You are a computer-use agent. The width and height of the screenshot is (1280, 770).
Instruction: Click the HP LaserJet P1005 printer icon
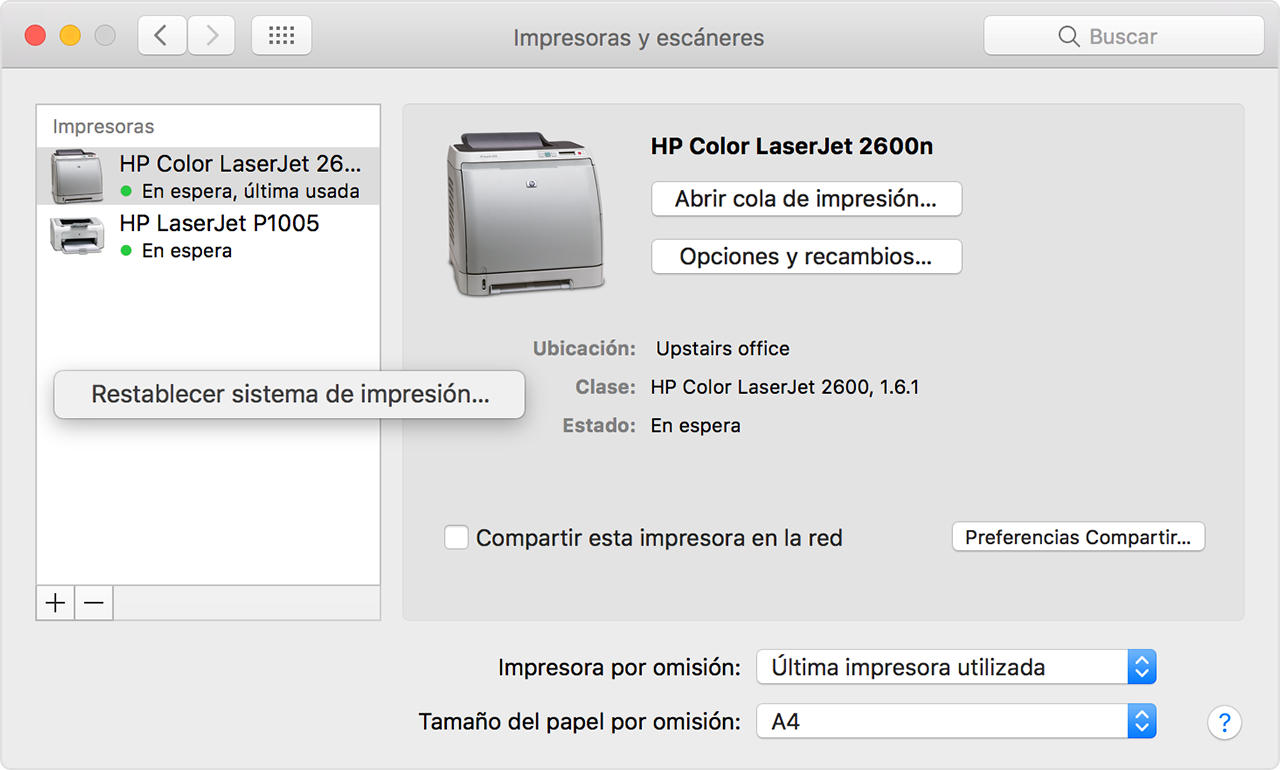[x=77, y=234]
